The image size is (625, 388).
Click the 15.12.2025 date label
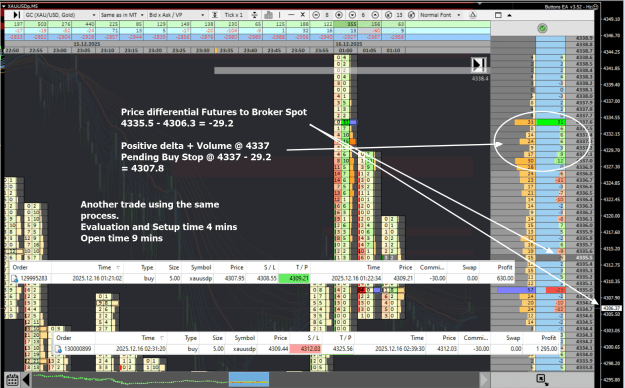(x=86, y=44)
